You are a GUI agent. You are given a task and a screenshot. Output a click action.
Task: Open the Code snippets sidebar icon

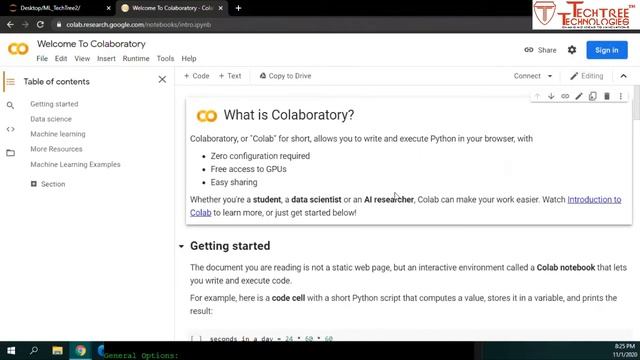point(11,129)
